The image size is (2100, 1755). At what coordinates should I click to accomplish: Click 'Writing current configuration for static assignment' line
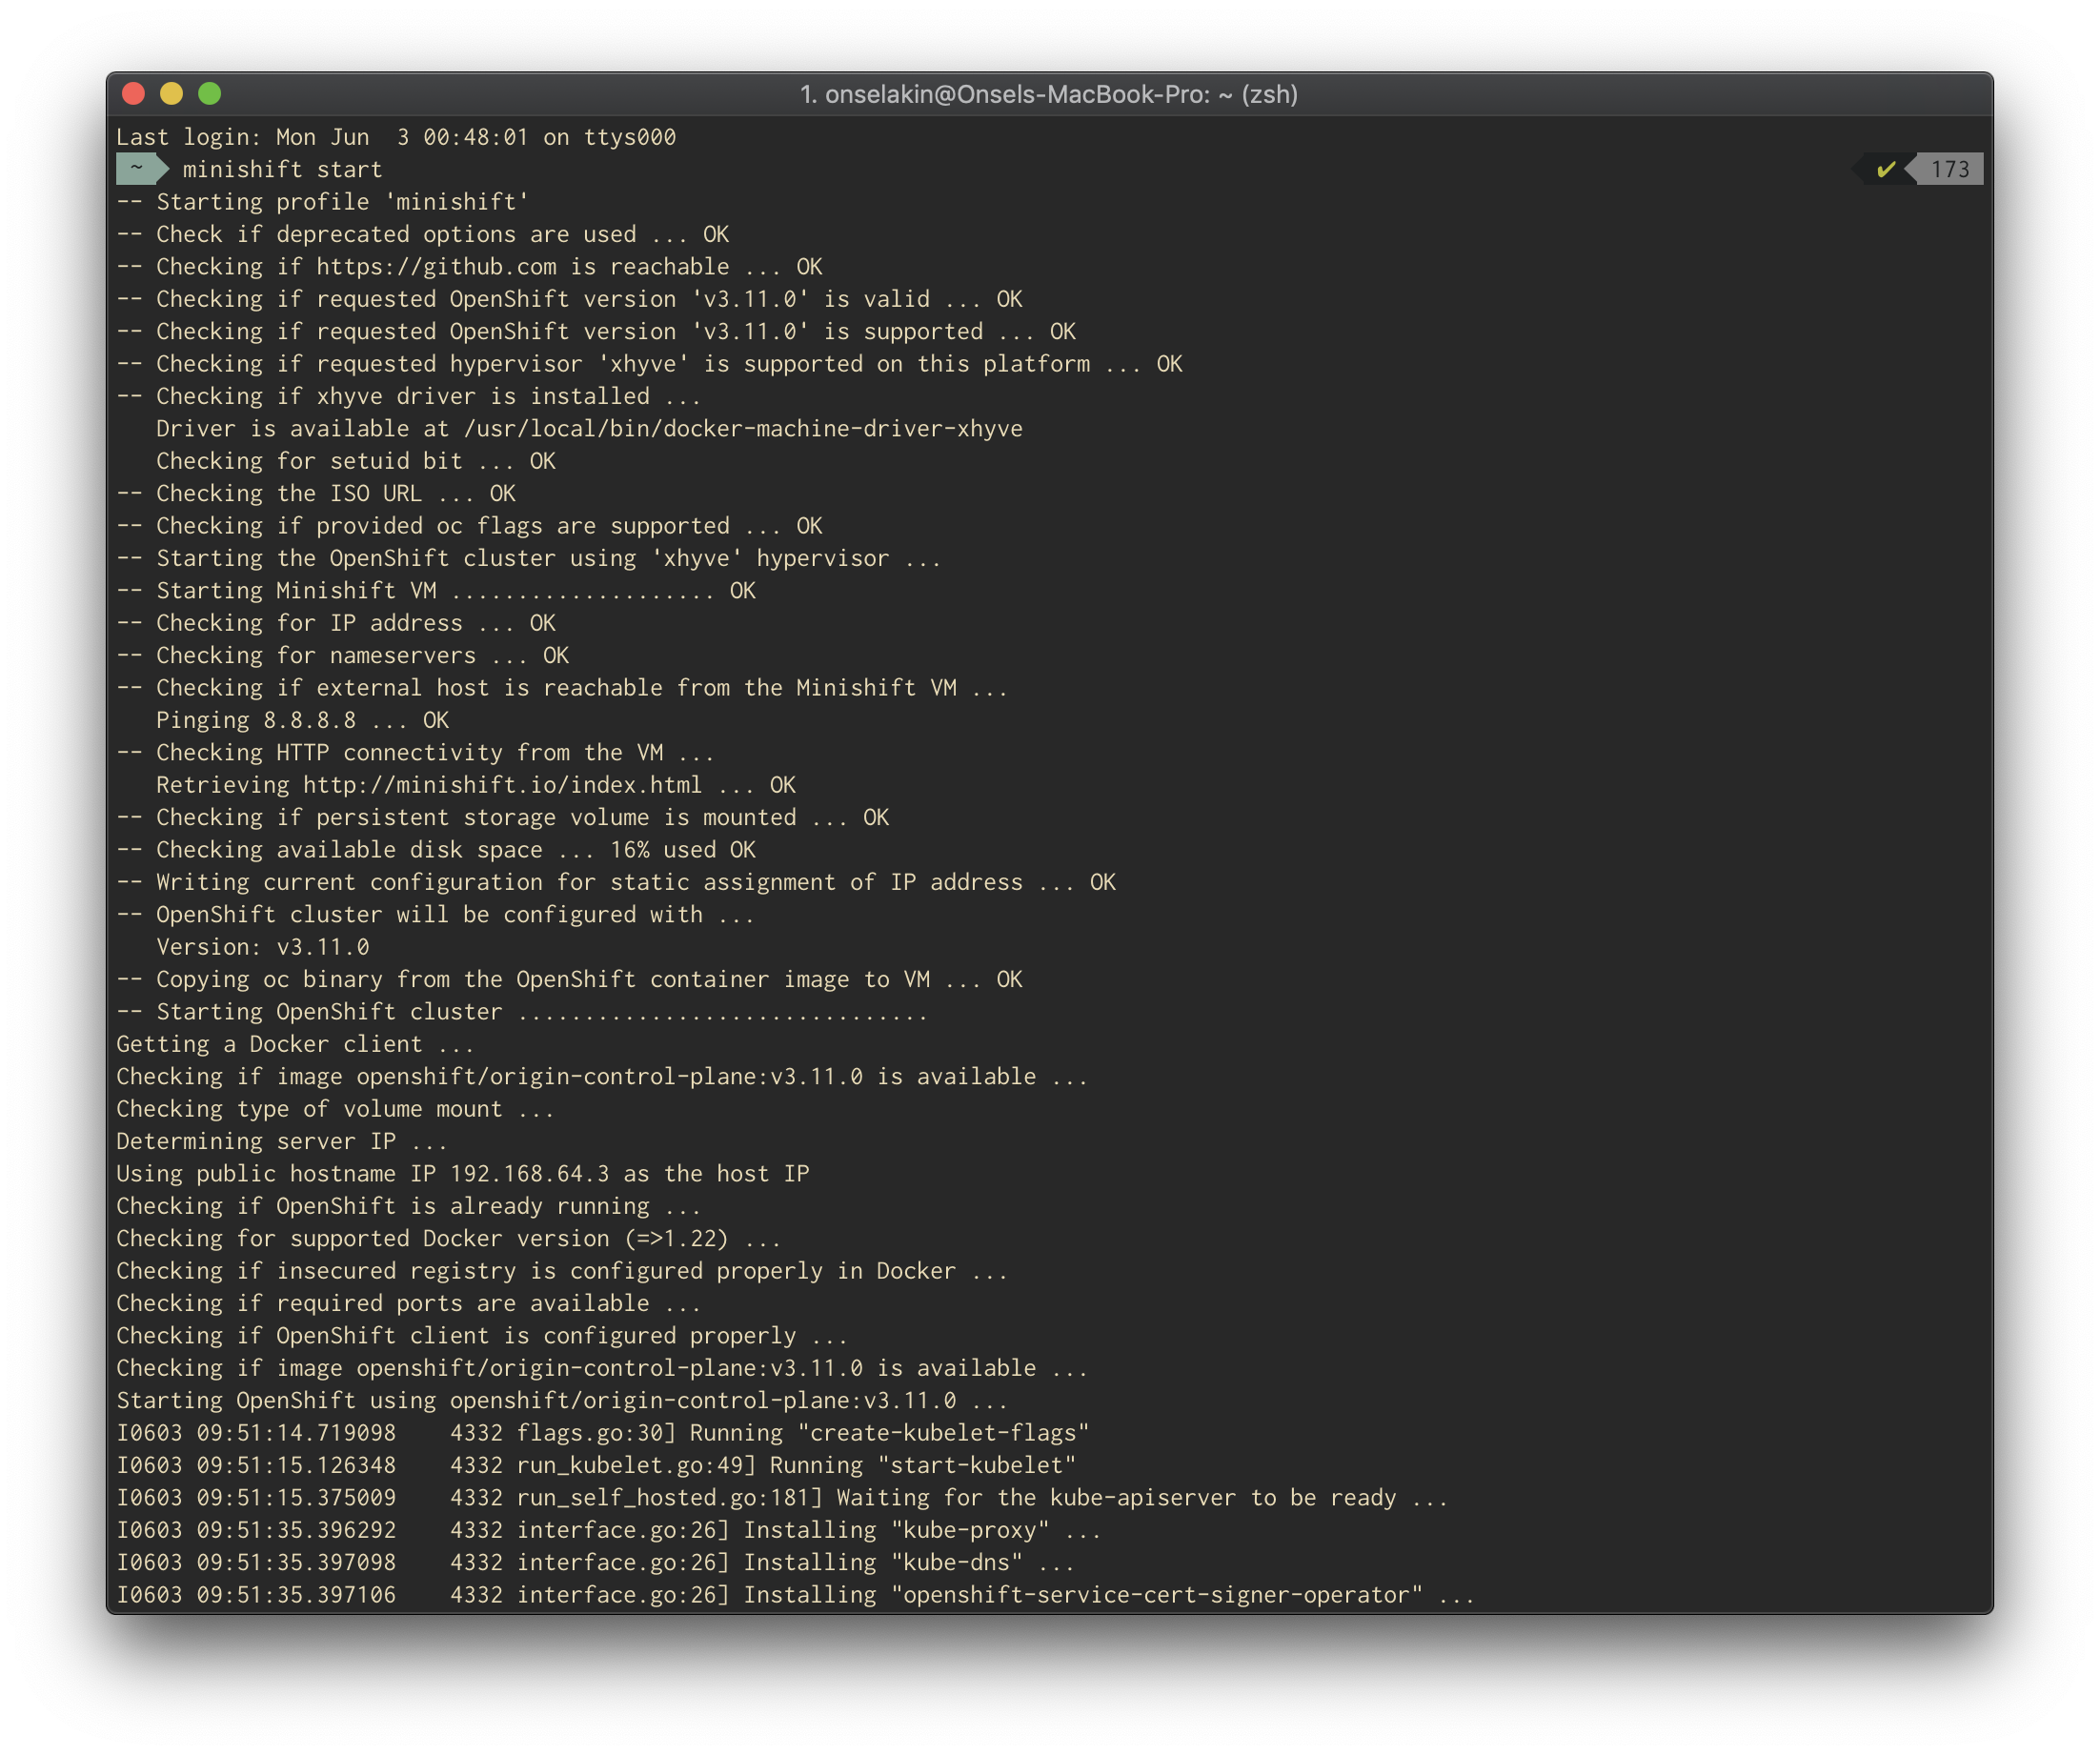(616, 882)
